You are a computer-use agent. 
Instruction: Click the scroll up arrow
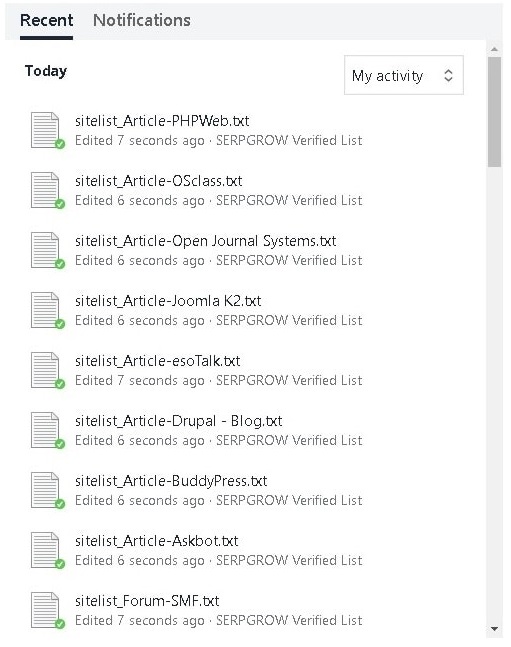[x=494, y=50]
